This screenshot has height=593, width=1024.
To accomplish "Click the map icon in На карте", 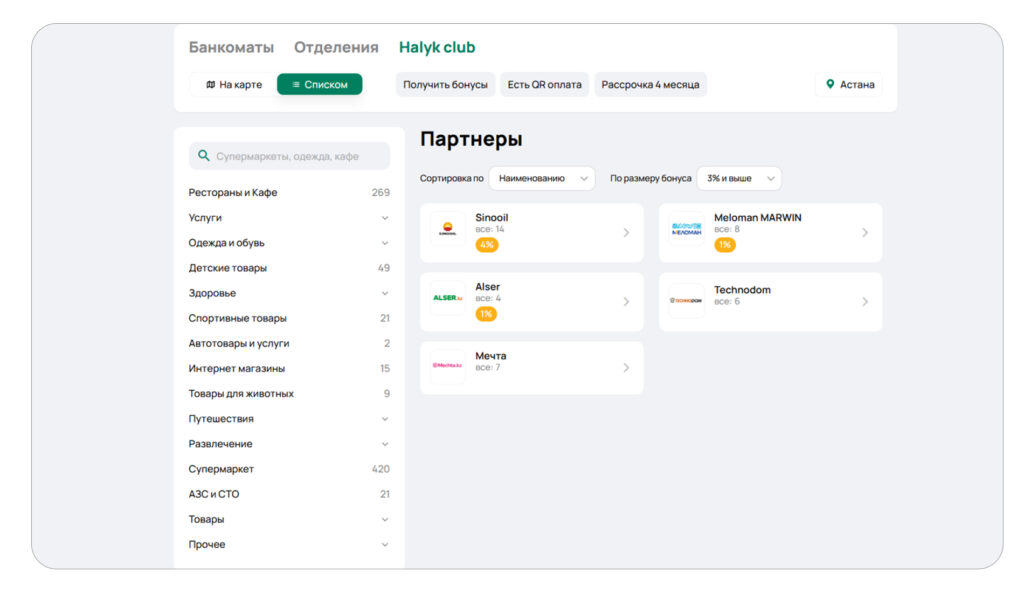I will [x=210, y=84].
